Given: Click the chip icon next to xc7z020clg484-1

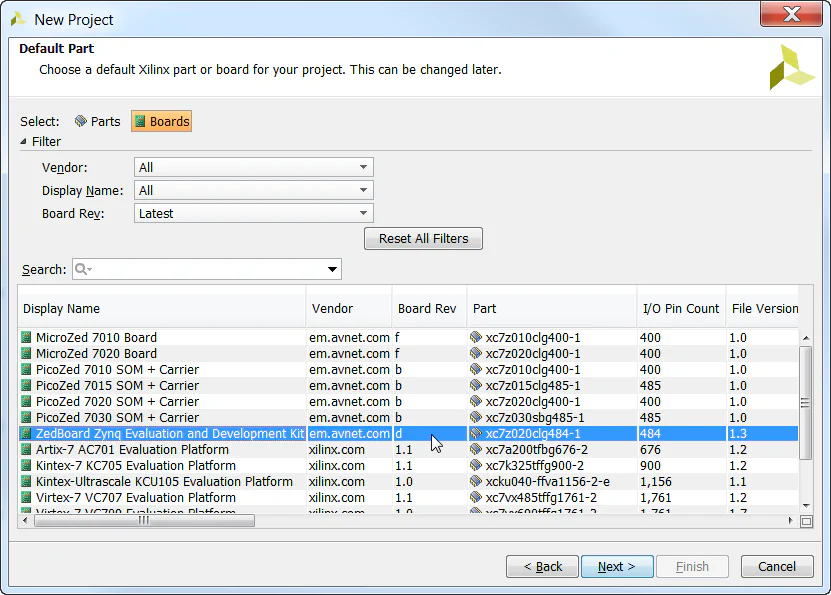Looking at the screenshot, I should click(x=477, y=434).
